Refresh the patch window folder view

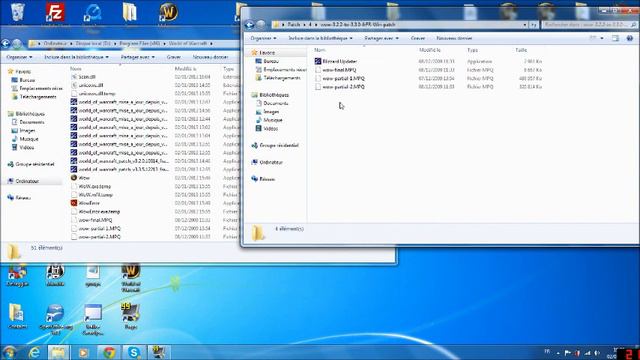[533, 25]
